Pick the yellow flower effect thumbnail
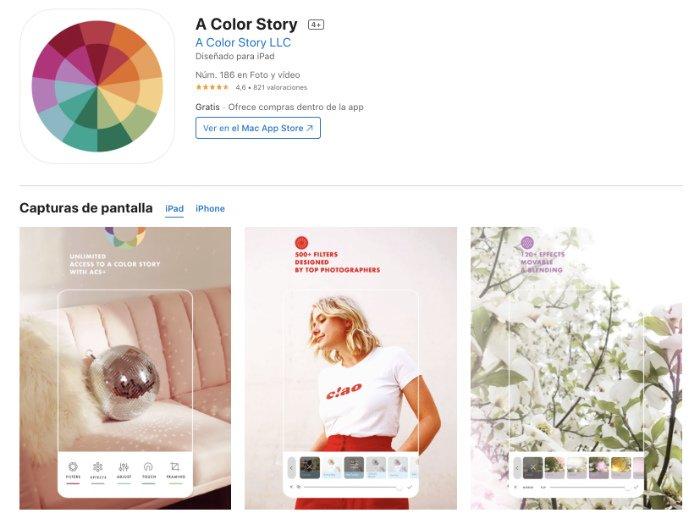 pos(621,468)
